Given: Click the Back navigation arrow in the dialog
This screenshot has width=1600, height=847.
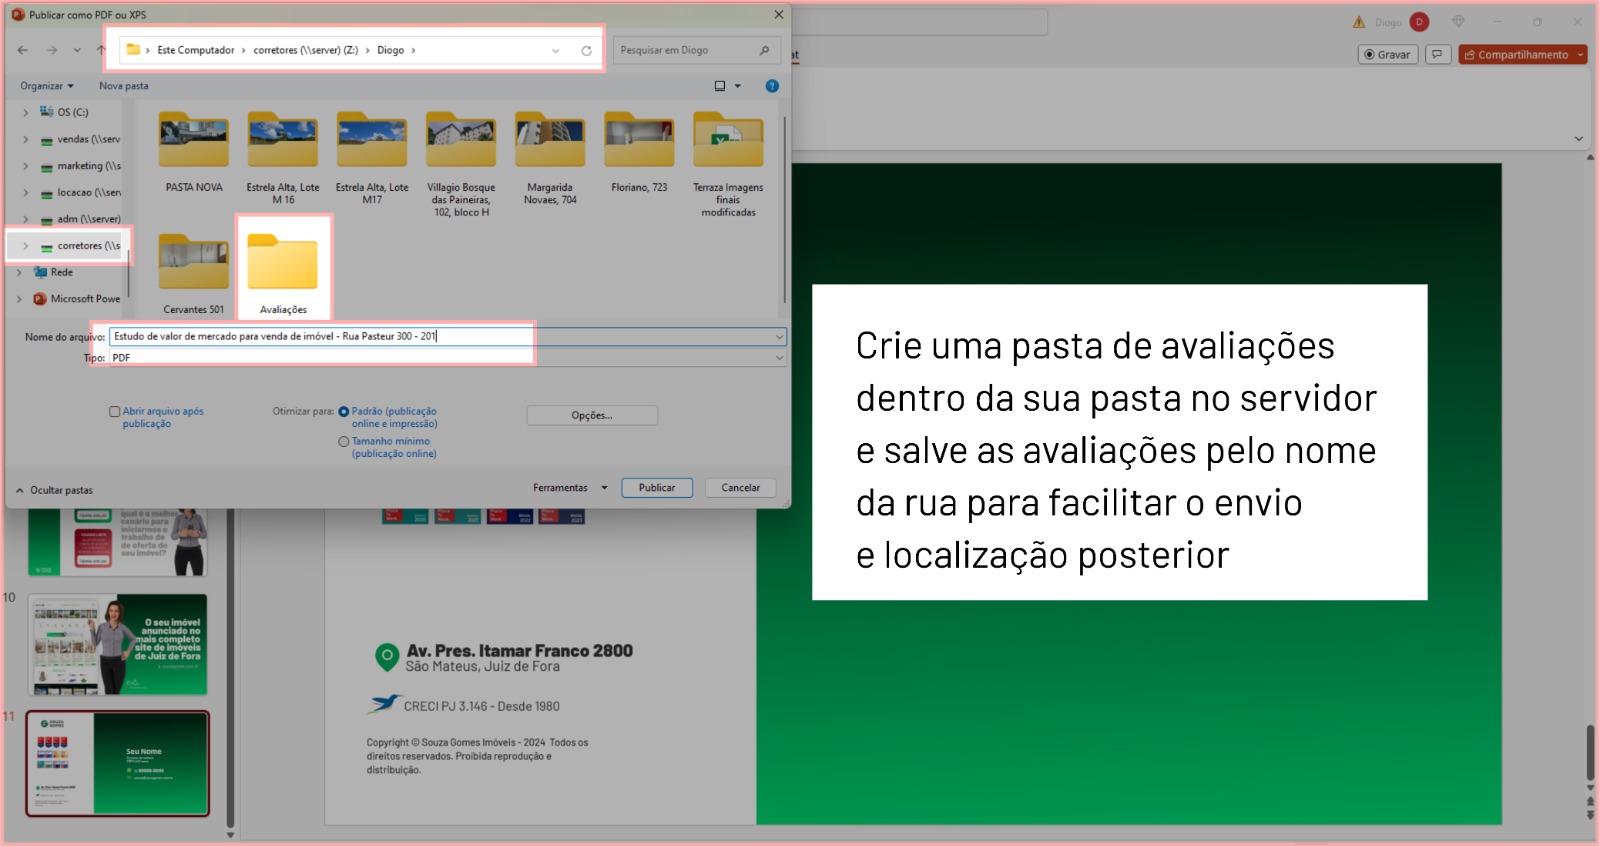Looking at the screenshot, I should pos(23,50).
